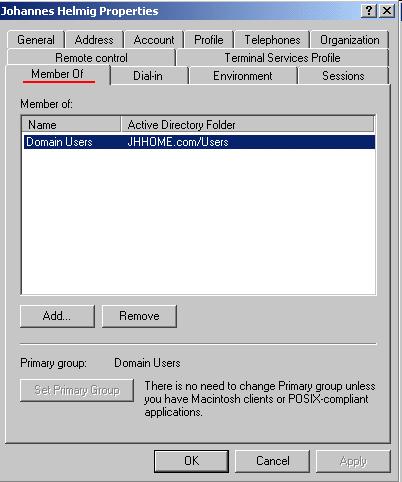402x482 pixels.
Task: Click the disabled Set Primary Group button
Action: click(x=77, y=390)
